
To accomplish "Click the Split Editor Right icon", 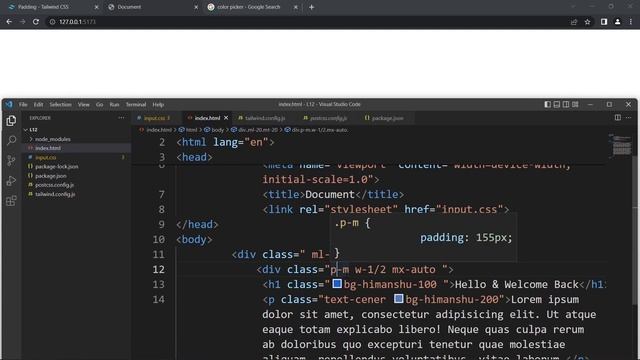I will [618, 118].
